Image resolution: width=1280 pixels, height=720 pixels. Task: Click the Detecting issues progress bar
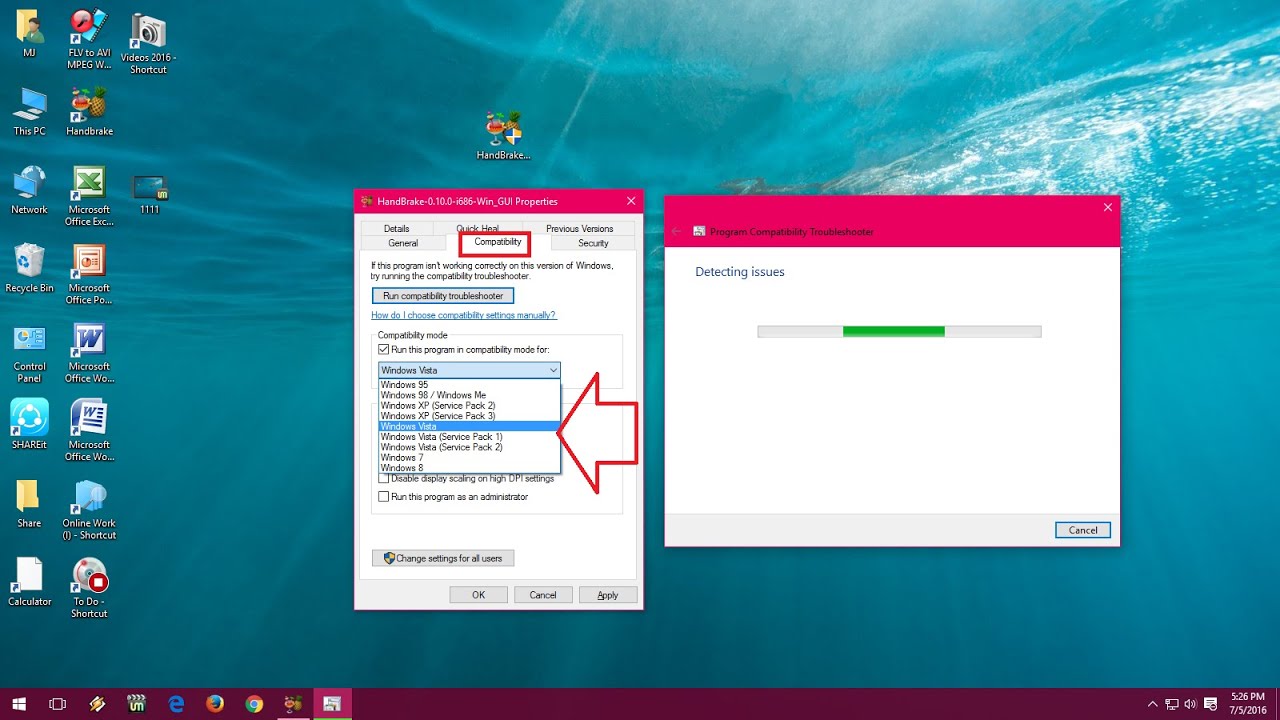(x=900, y=331)
